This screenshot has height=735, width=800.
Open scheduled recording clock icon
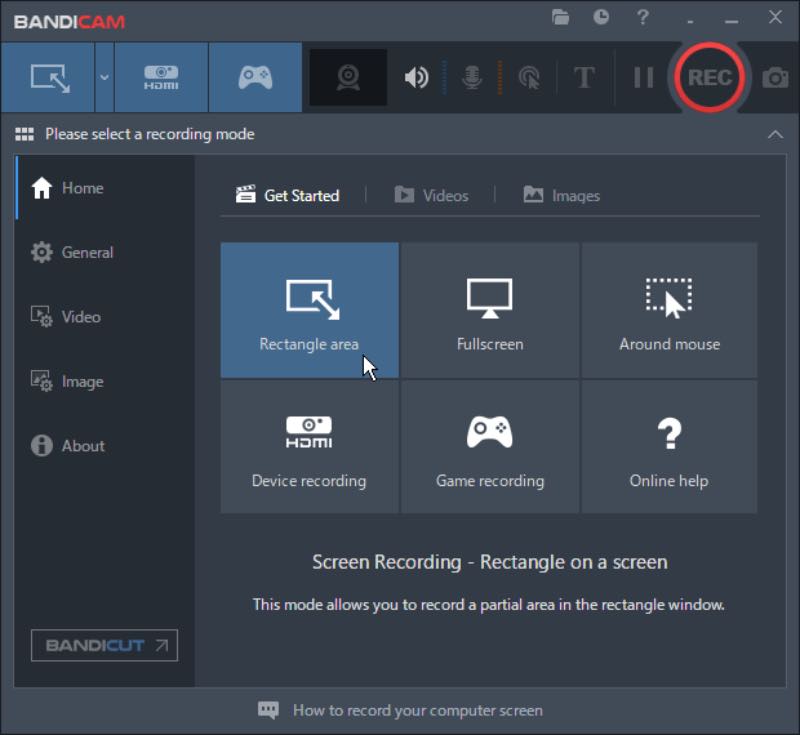tap(601, 17)
